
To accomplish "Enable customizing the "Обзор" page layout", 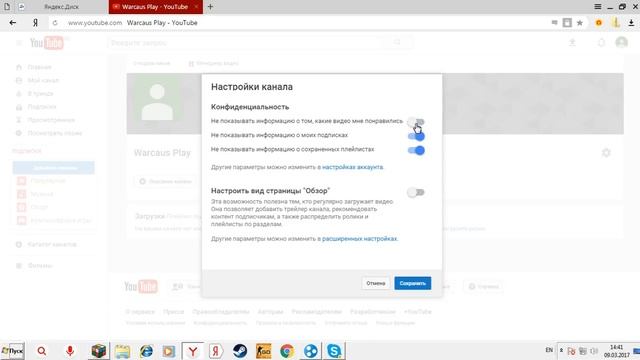I will [416, 192].
